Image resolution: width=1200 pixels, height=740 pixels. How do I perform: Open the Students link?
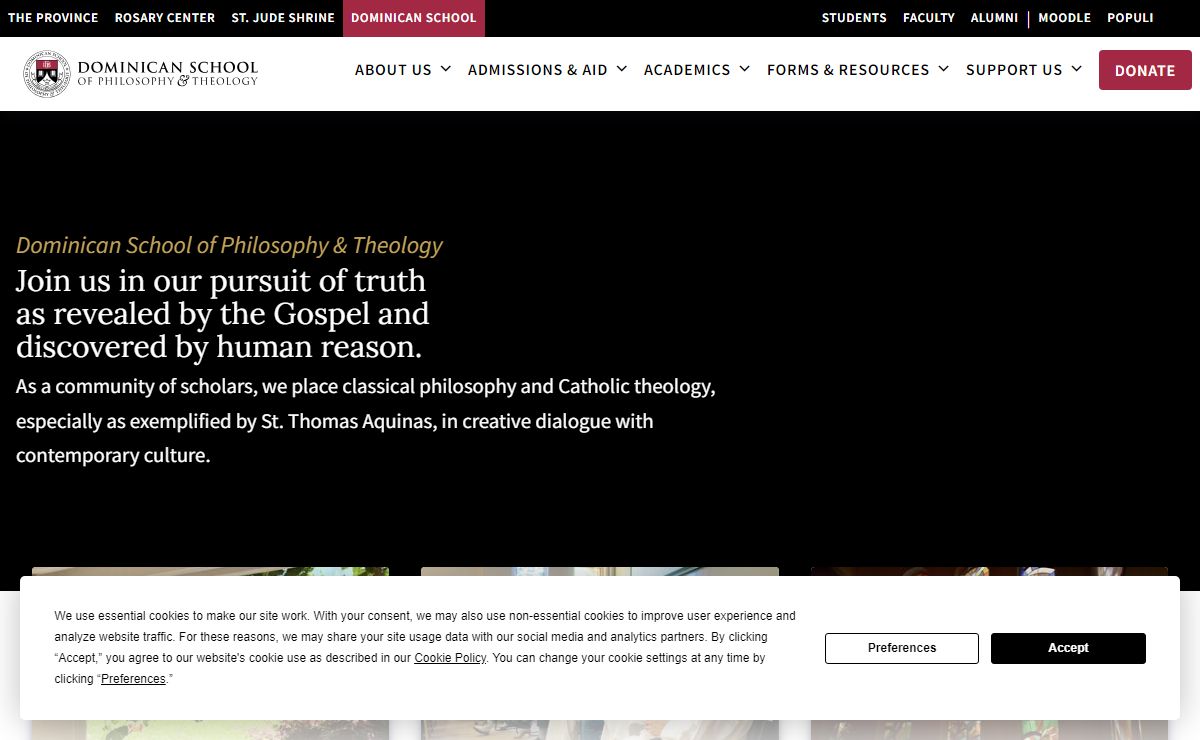pyautogui.click(x=854, y=18)
